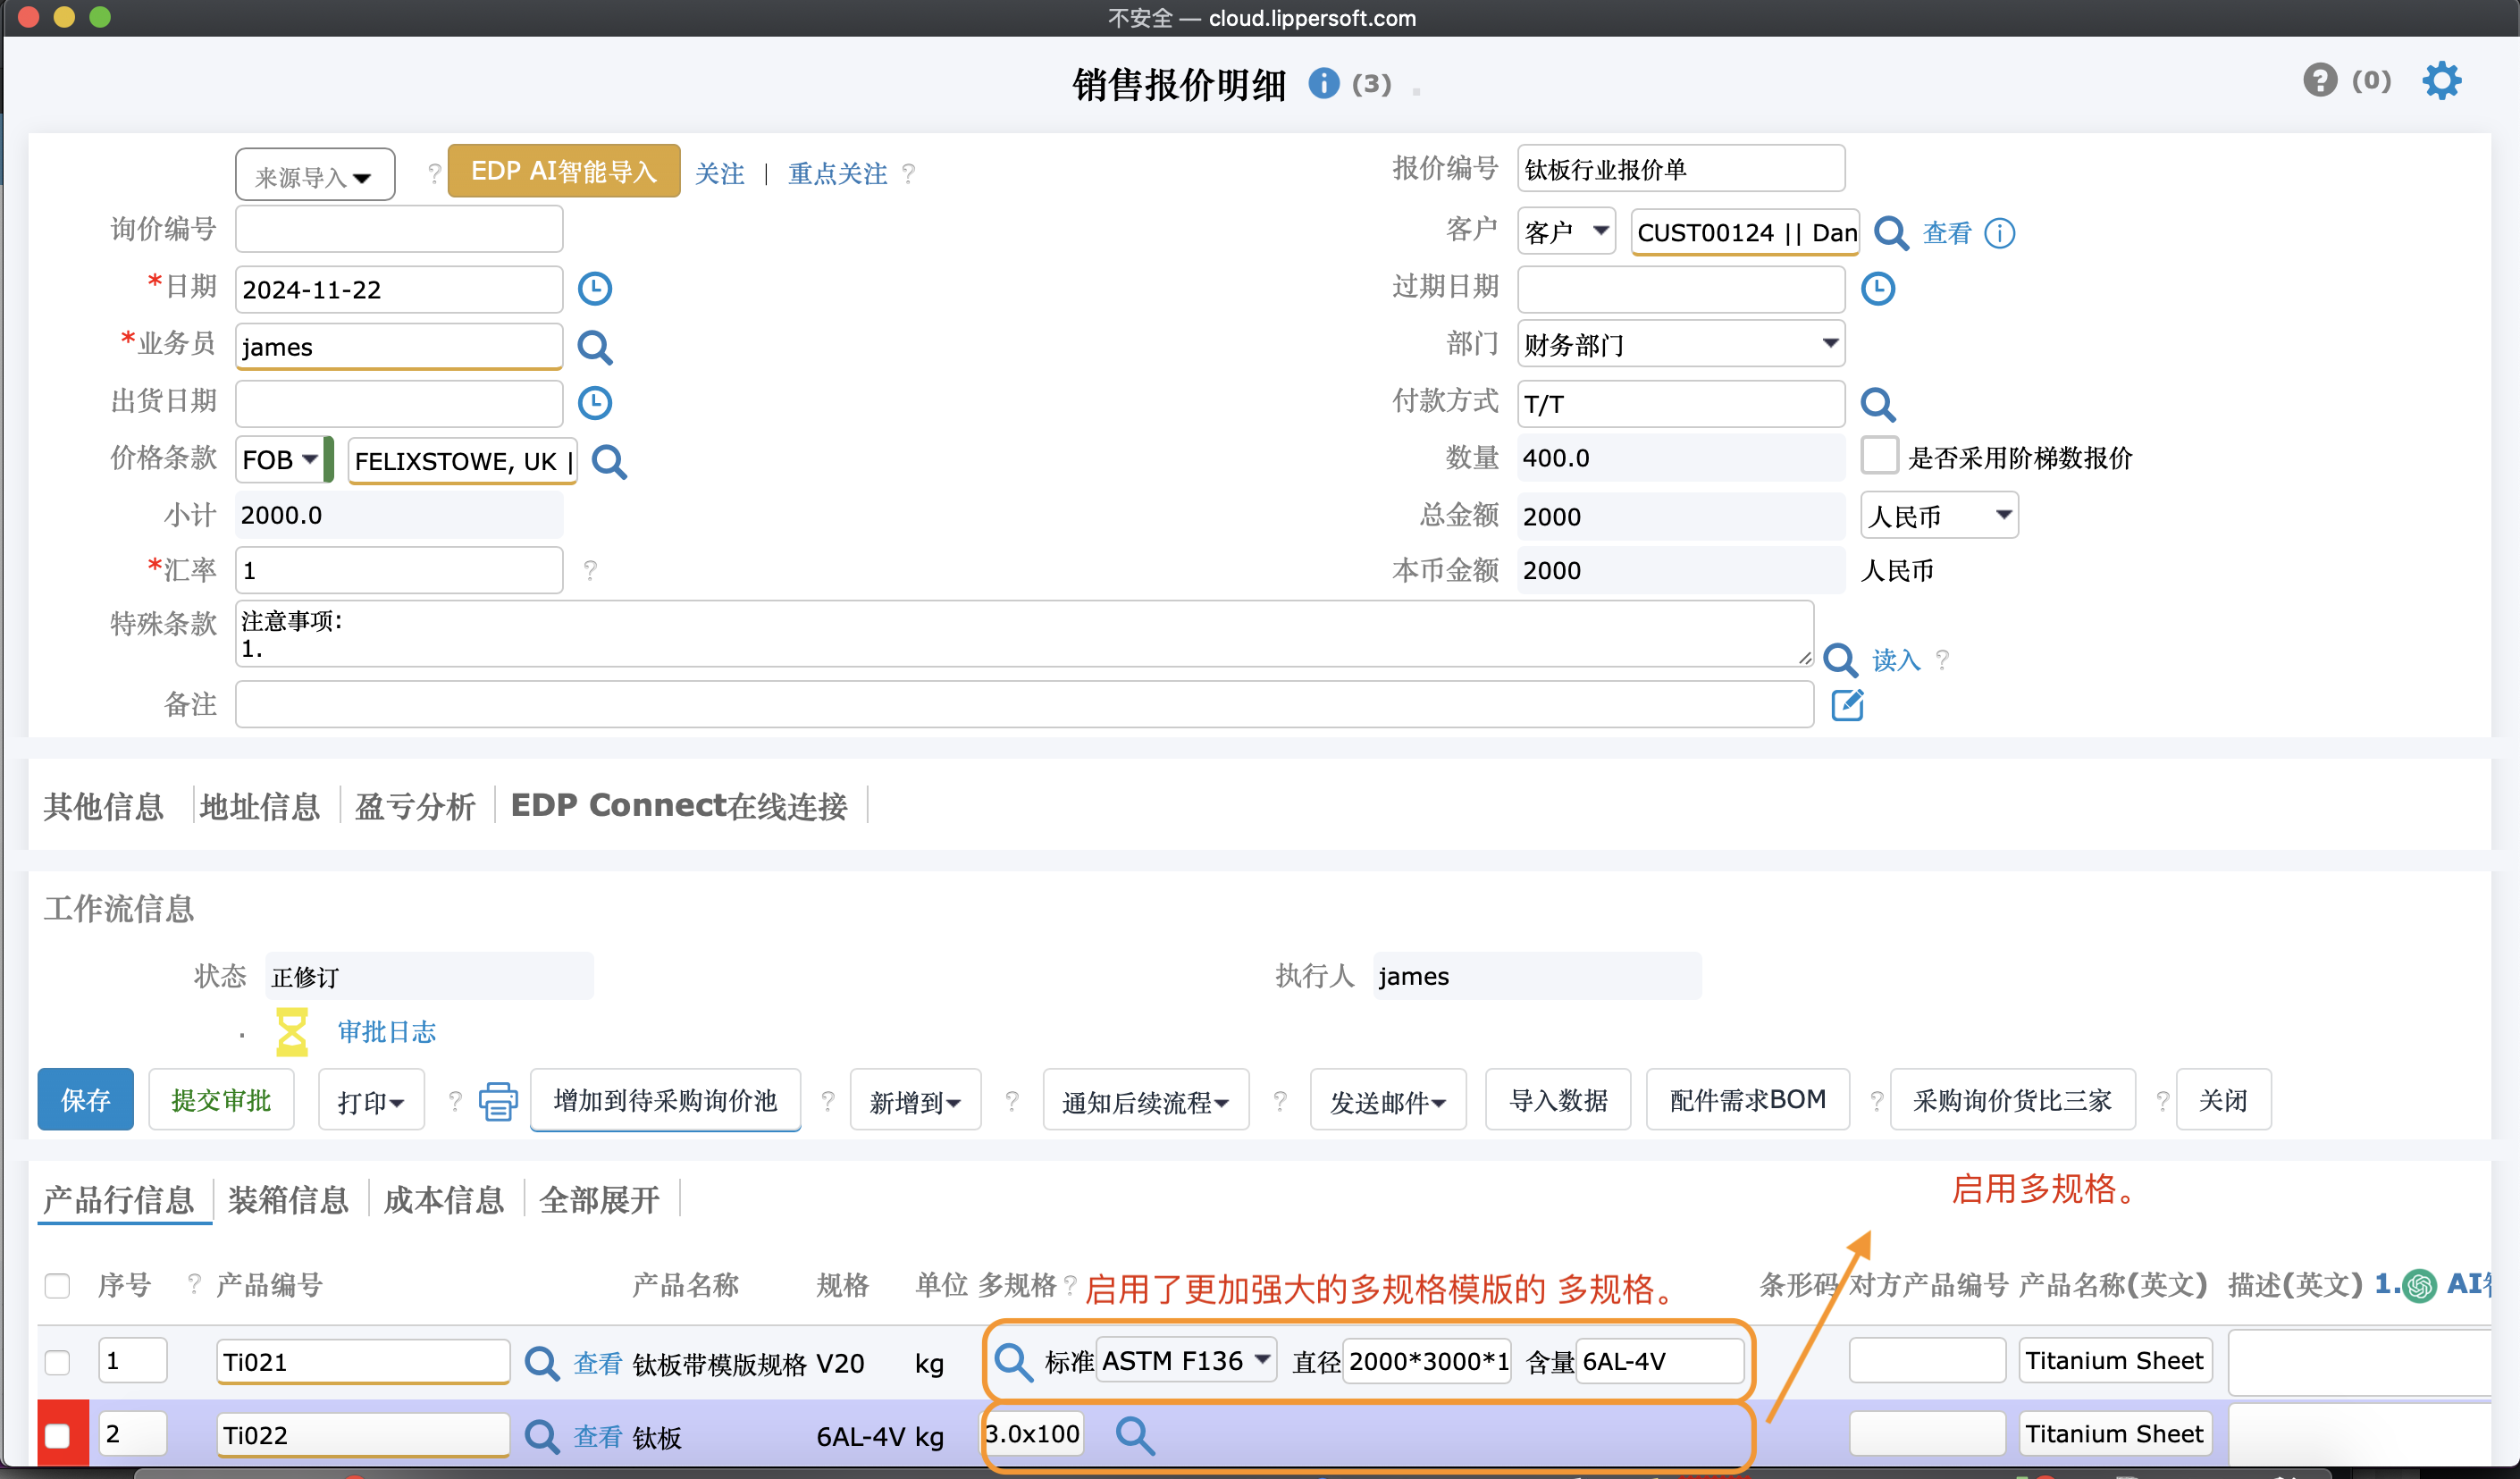Switch to the 装箱信息 tab
The width and height of the screenshot is (2520, 1479).
(x=288, y=1199)
